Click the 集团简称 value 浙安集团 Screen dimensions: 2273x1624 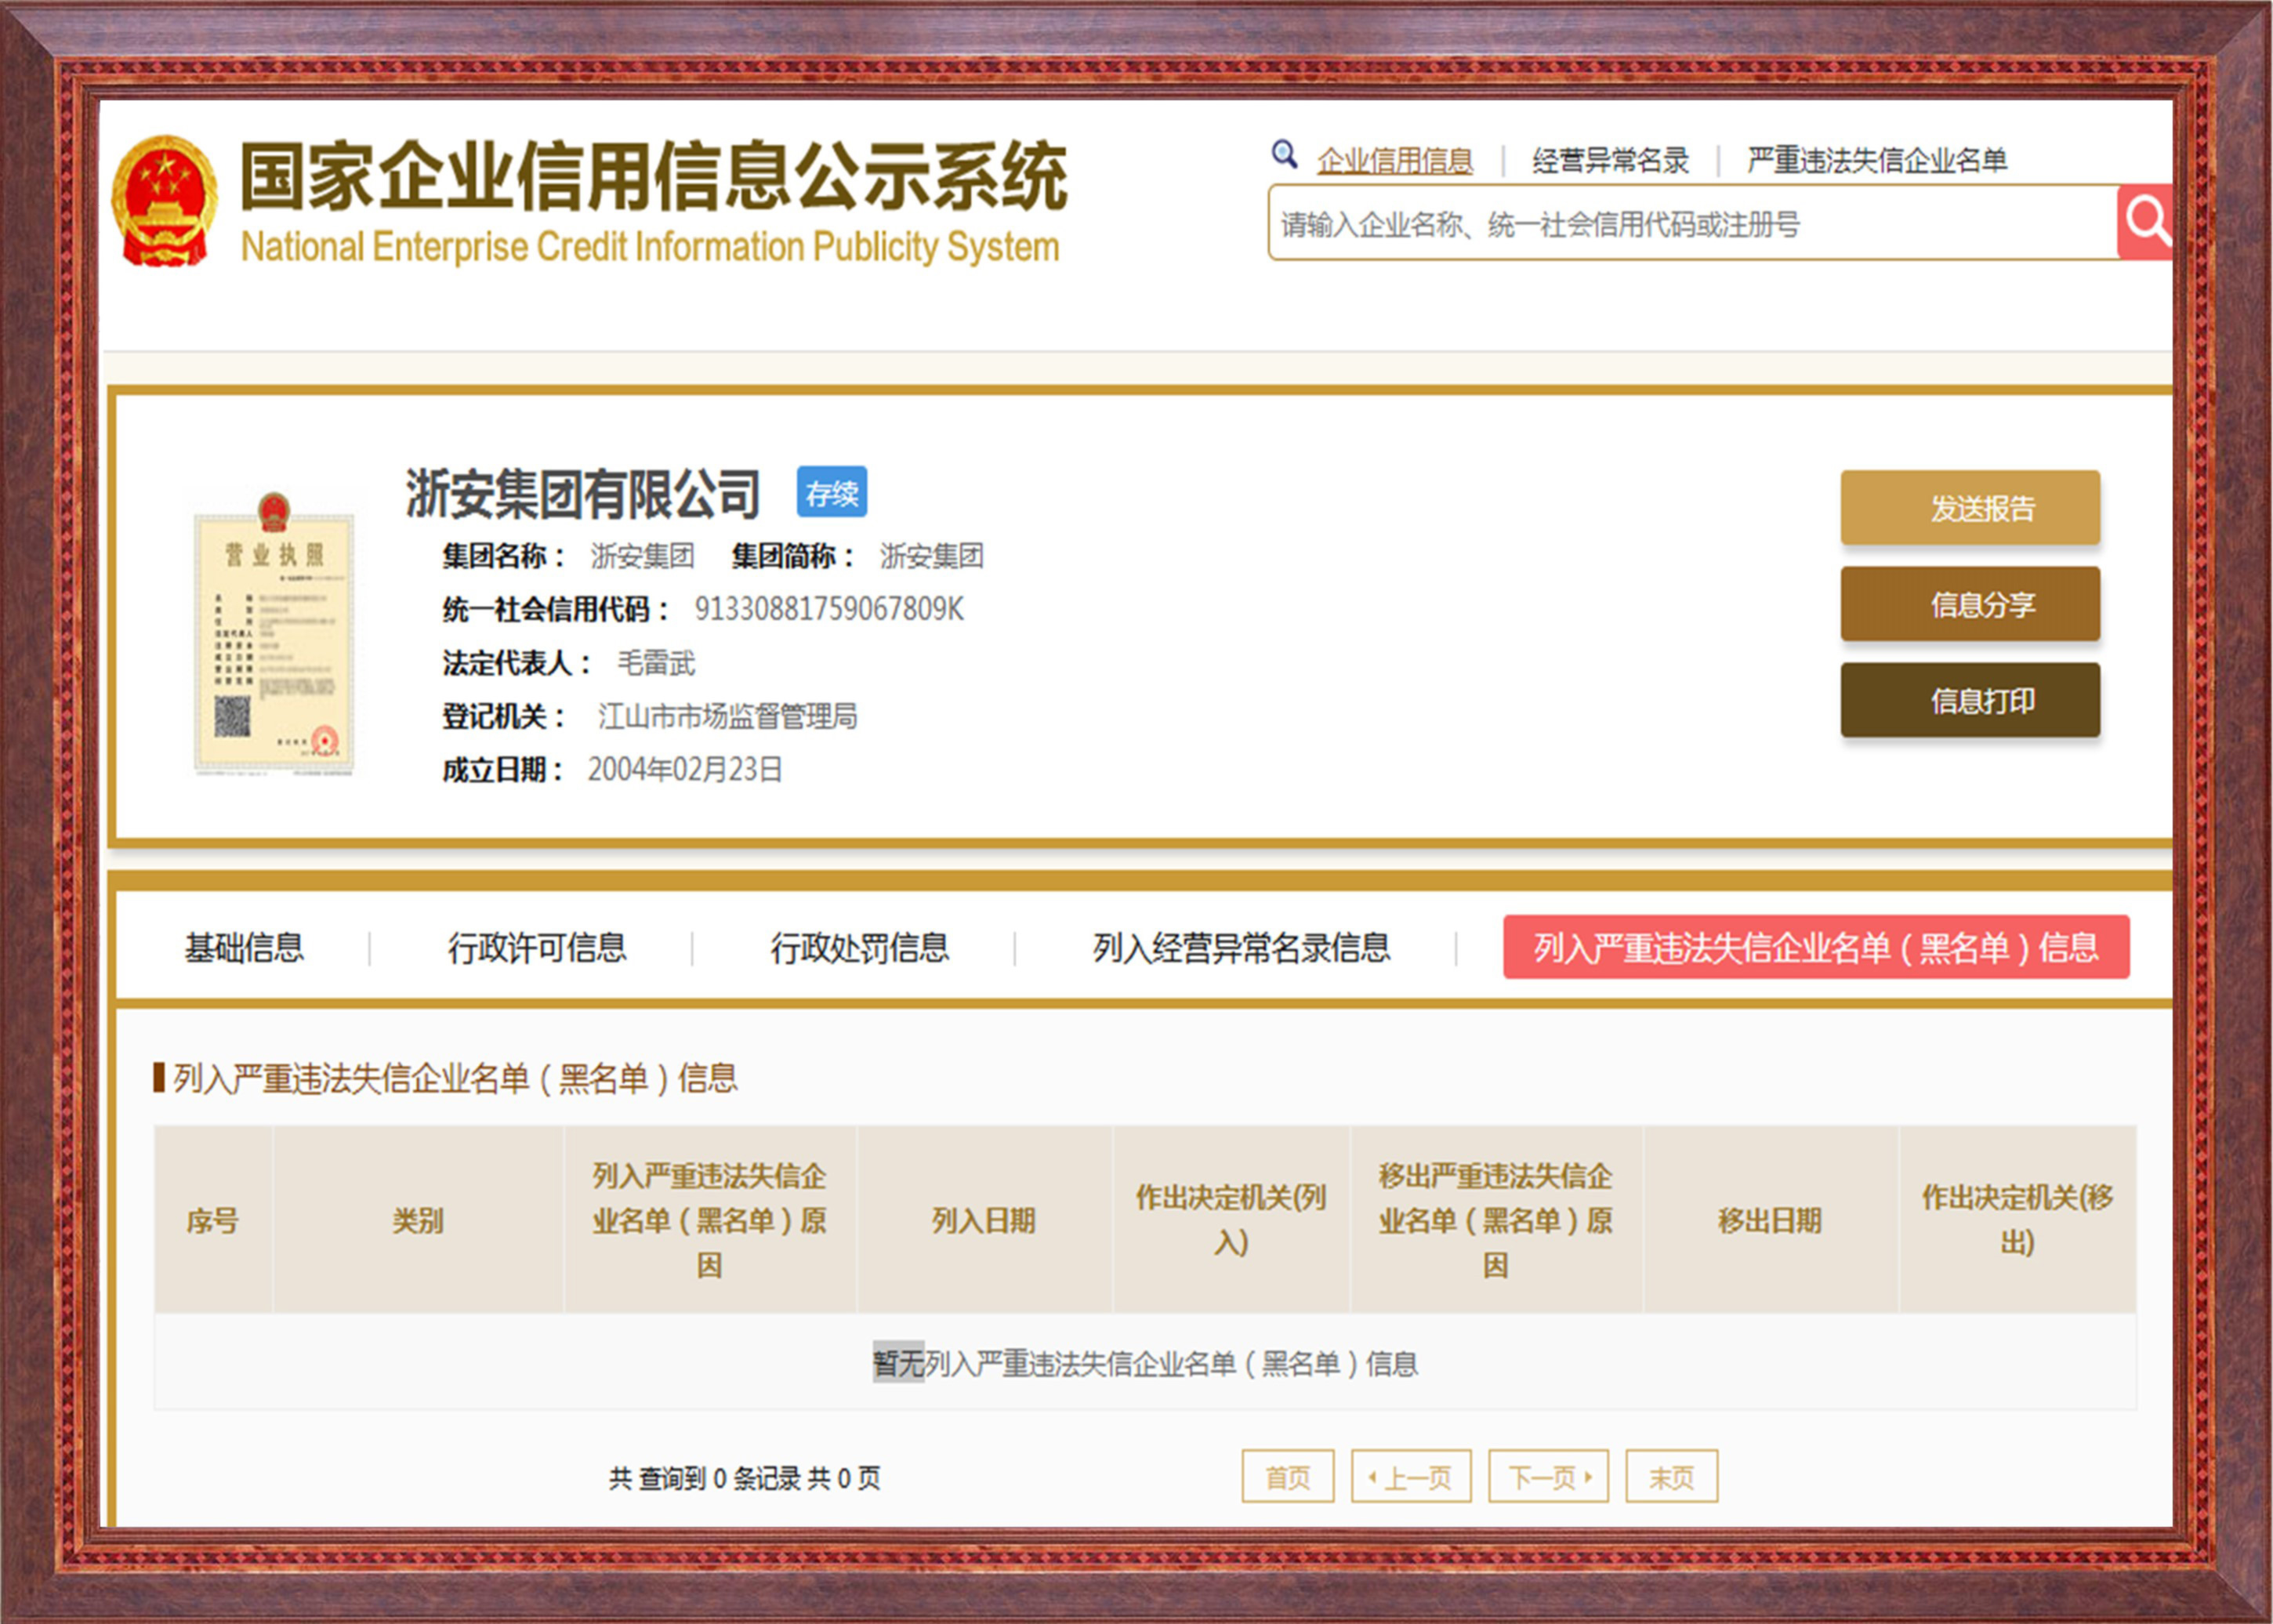(x=931, y=556)
